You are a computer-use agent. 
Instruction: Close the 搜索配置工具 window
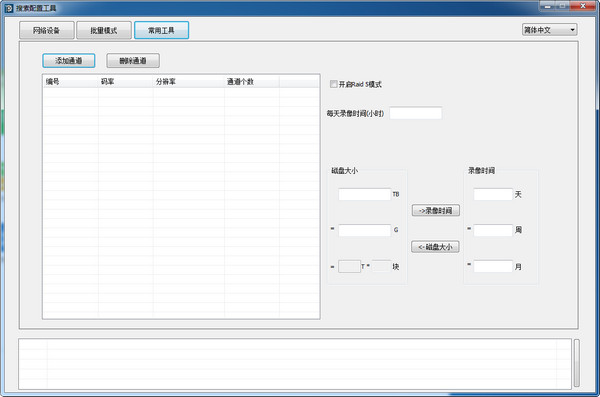582,6
